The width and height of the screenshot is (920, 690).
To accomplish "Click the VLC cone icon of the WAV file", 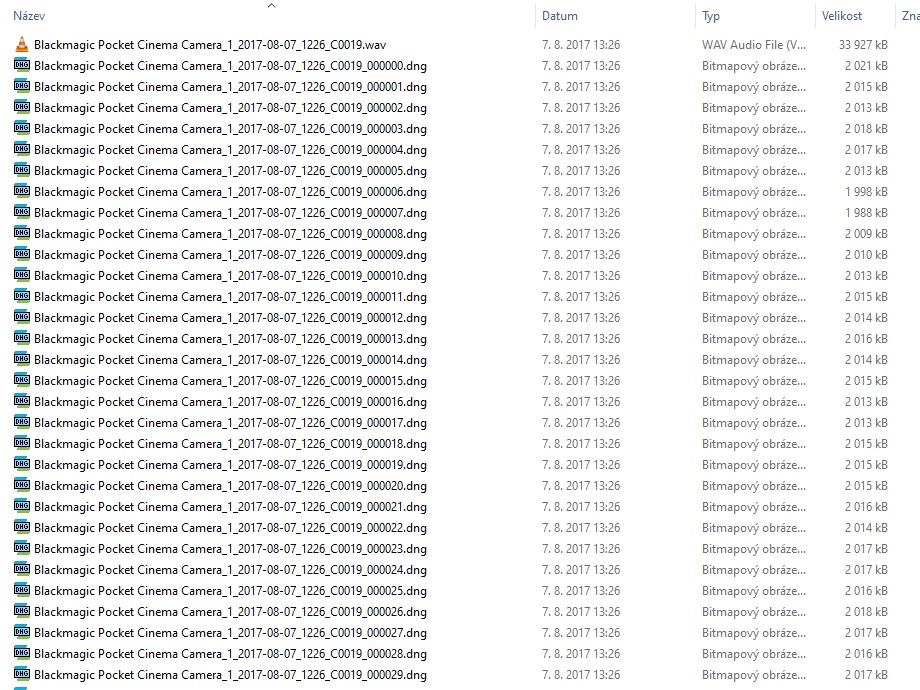I will [x=22, y=45].
